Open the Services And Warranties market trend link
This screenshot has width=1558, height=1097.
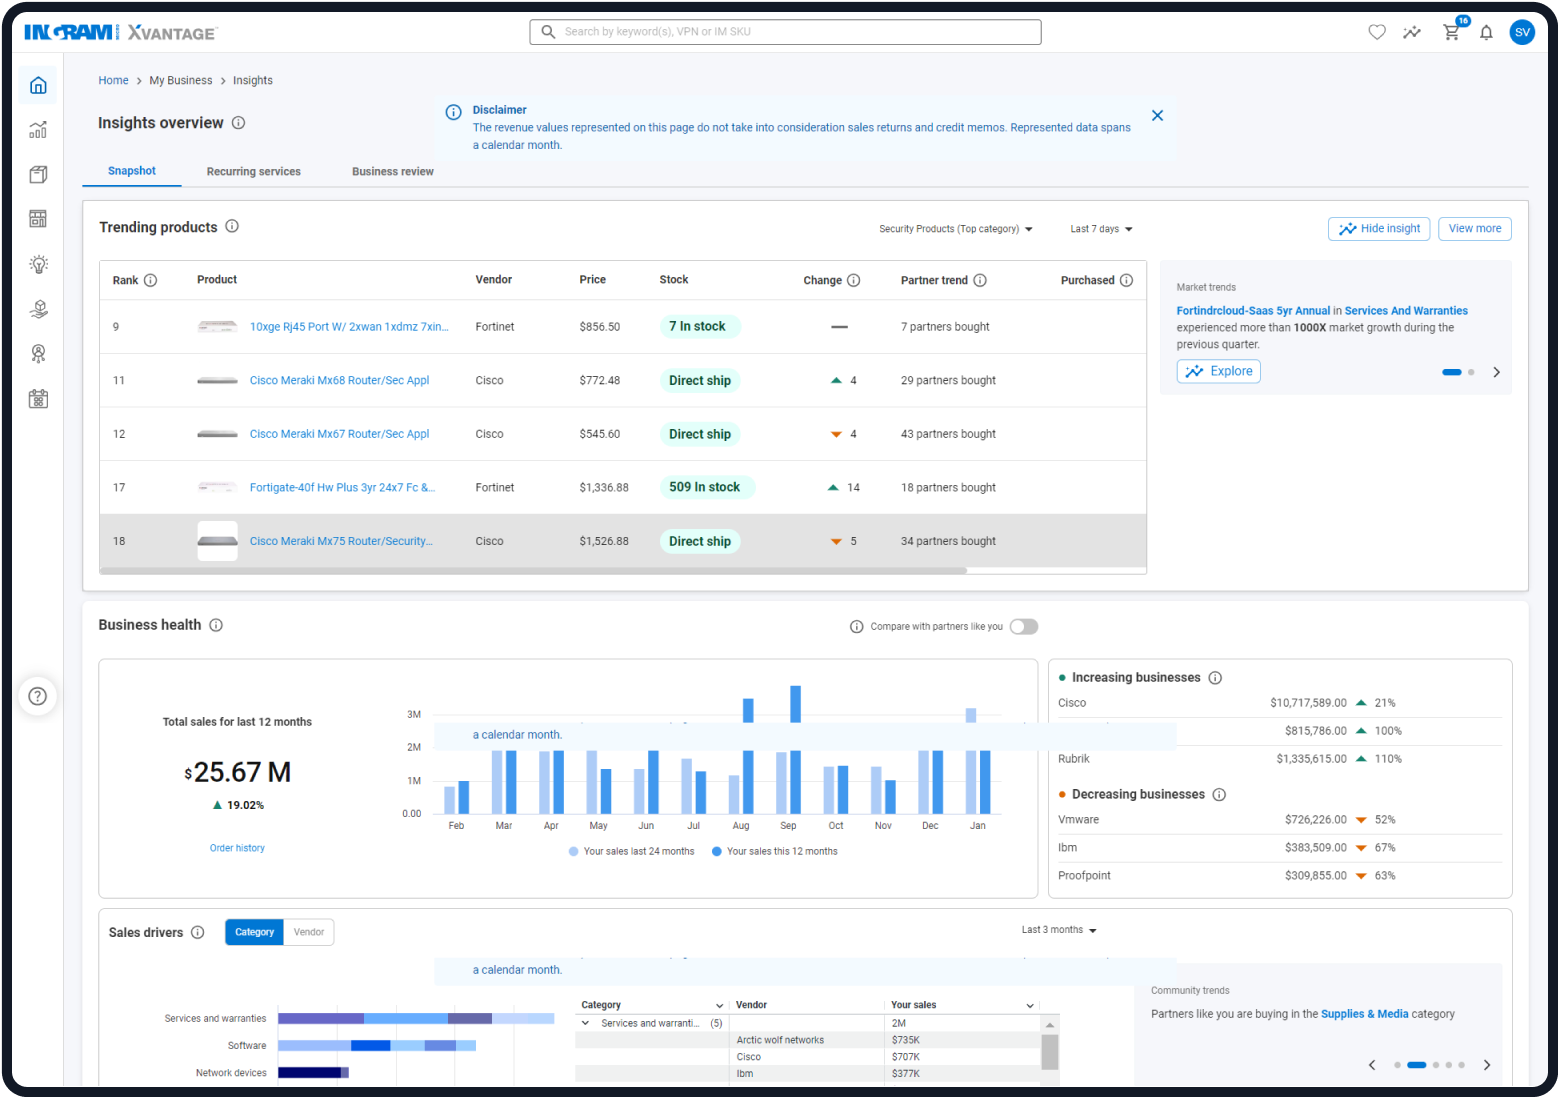pyautogui.click(x=1406, y=311)
